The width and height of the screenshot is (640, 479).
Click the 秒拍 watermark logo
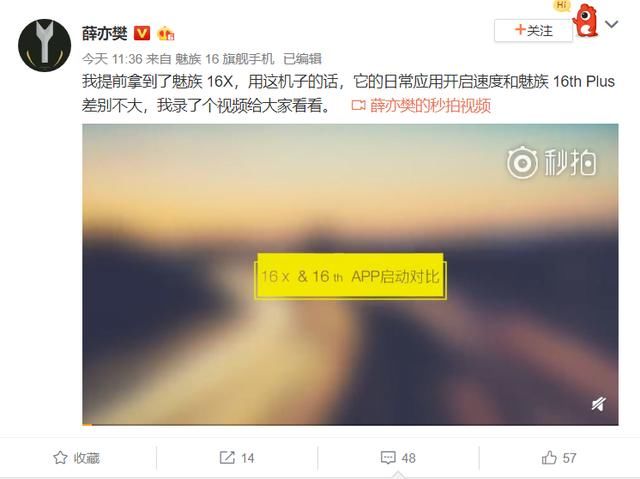tap(551, 162)
